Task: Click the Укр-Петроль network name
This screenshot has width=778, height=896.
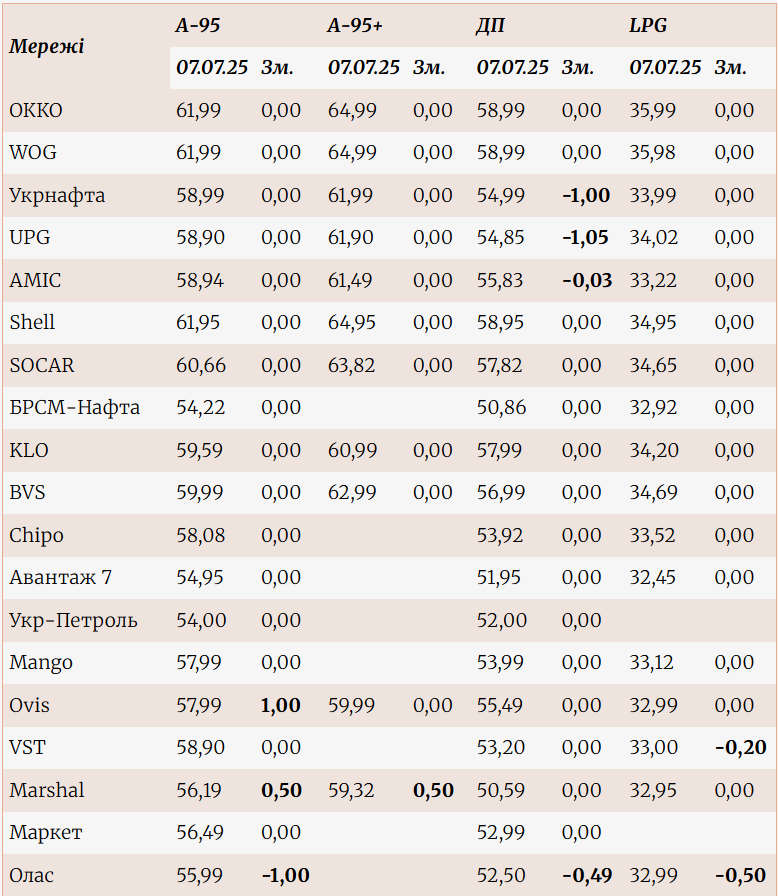Action: click(x=74, y=620)
